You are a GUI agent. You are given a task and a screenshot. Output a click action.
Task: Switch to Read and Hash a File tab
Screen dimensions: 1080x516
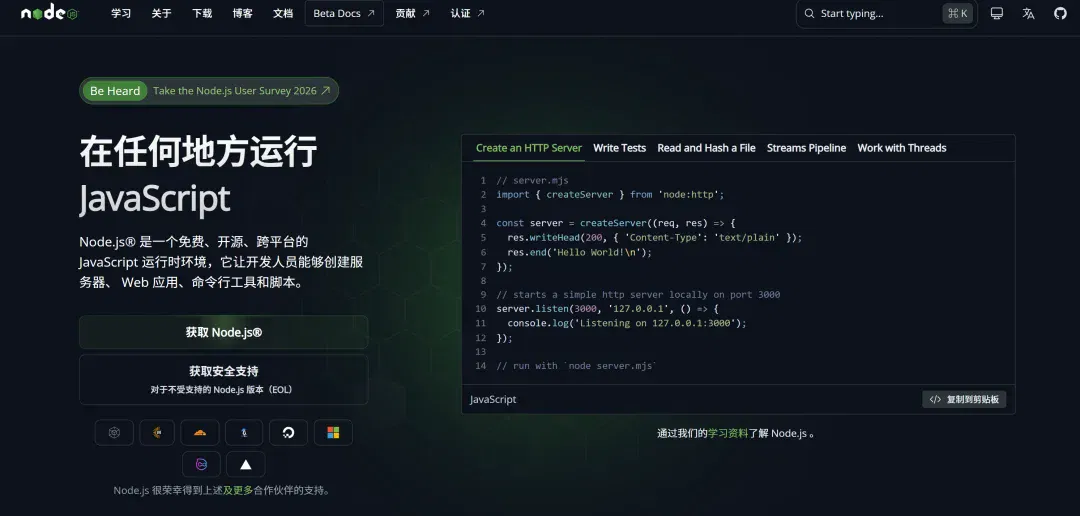tap(706, 148)
